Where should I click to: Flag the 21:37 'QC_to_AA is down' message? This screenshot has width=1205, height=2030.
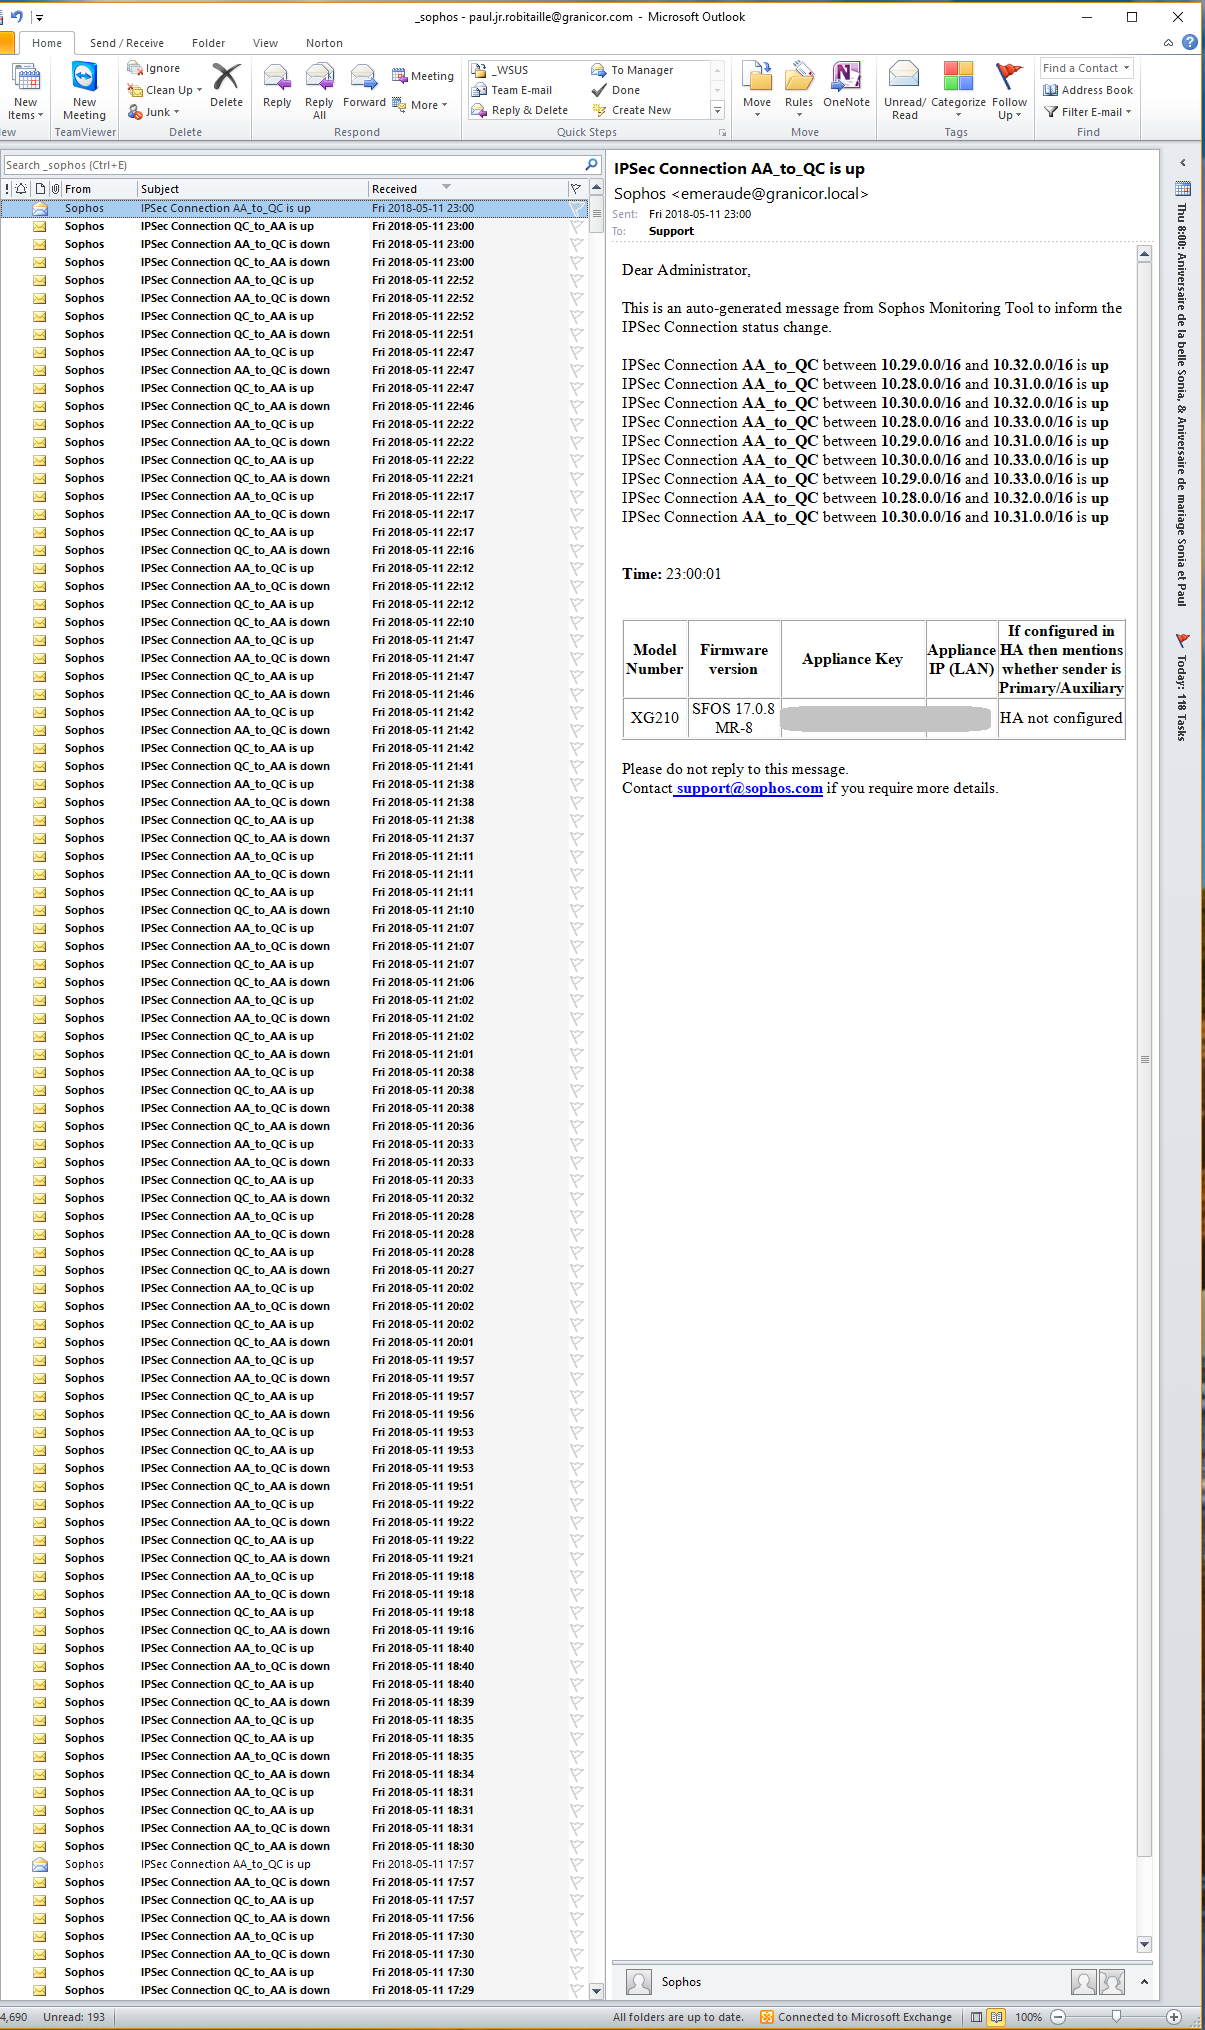point(576,839)
